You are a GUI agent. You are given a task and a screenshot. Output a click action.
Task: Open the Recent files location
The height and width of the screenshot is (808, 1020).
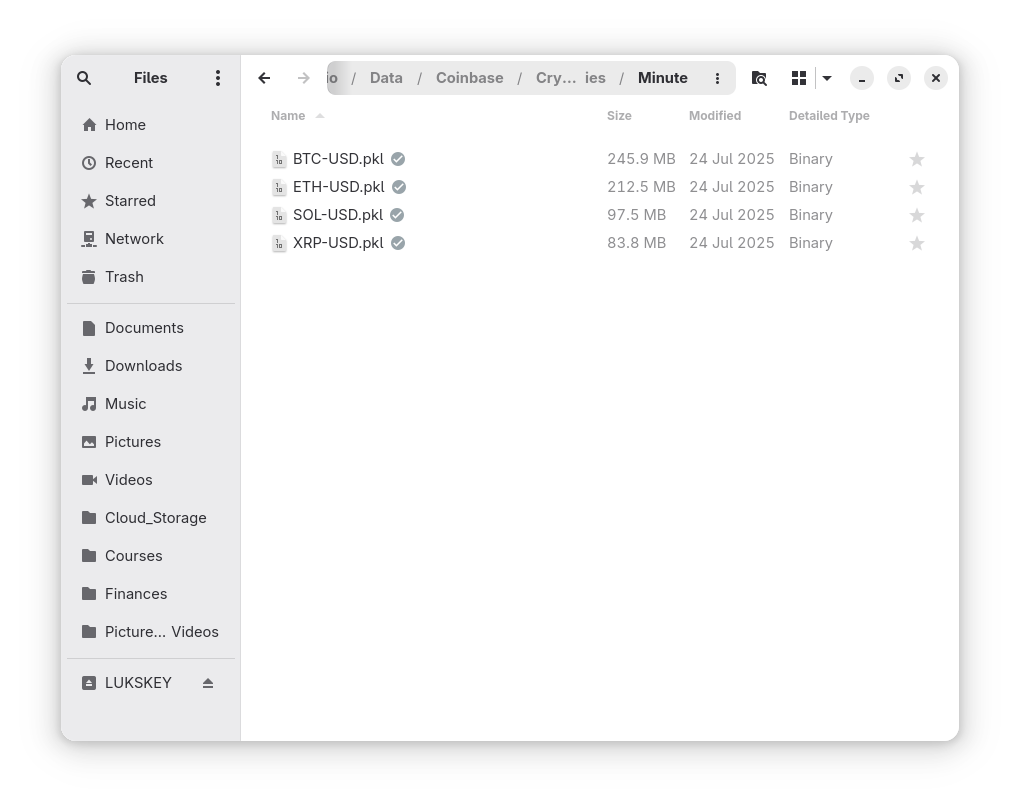coord(129,163)
